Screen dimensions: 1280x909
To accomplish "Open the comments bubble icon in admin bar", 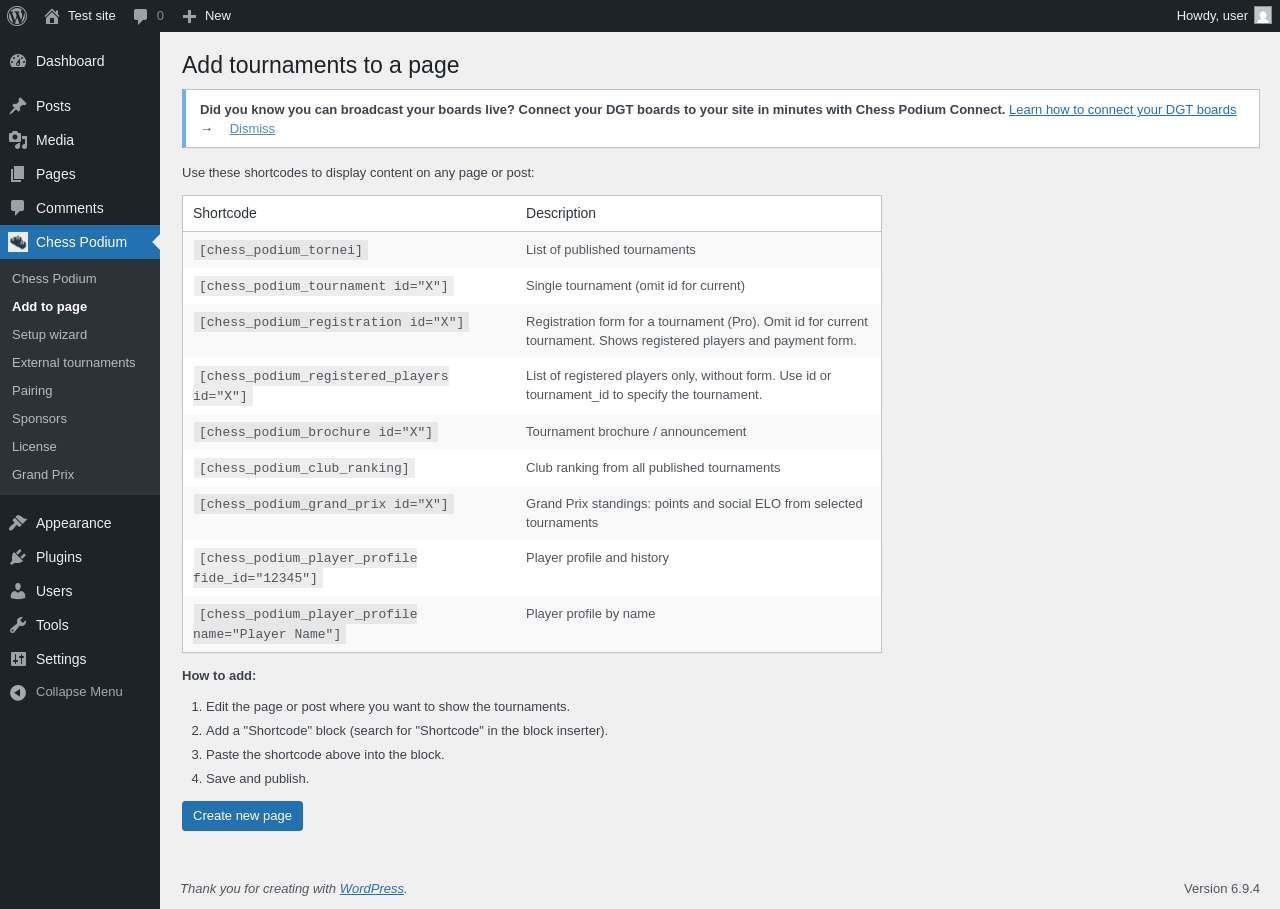I will pos(141,16).
